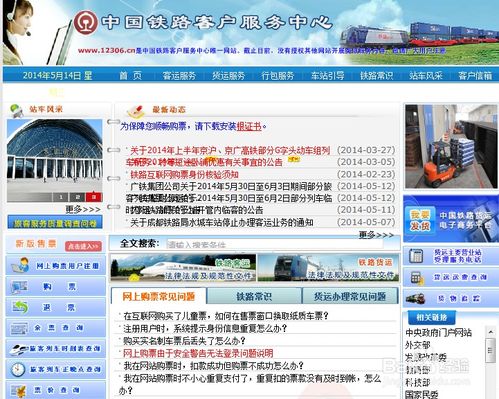The image size is (499, 399).
Task: Click the 根证书 download link
Action: [x=249, y=126]
